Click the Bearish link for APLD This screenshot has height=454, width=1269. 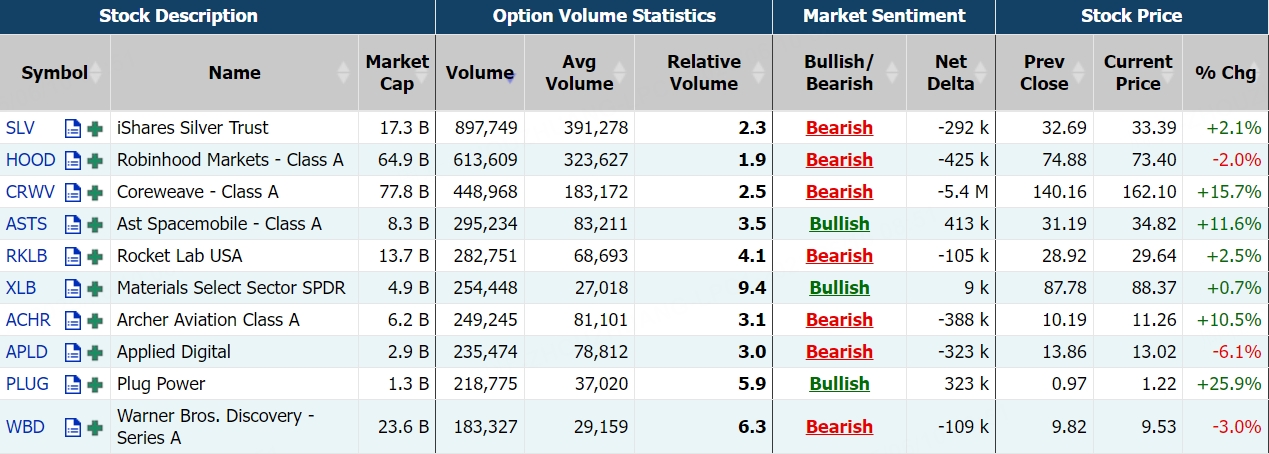point(839,352)
